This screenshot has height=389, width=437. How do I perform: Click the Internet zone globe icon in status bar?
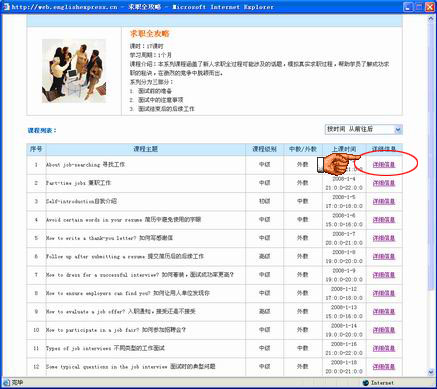(366, 383)
